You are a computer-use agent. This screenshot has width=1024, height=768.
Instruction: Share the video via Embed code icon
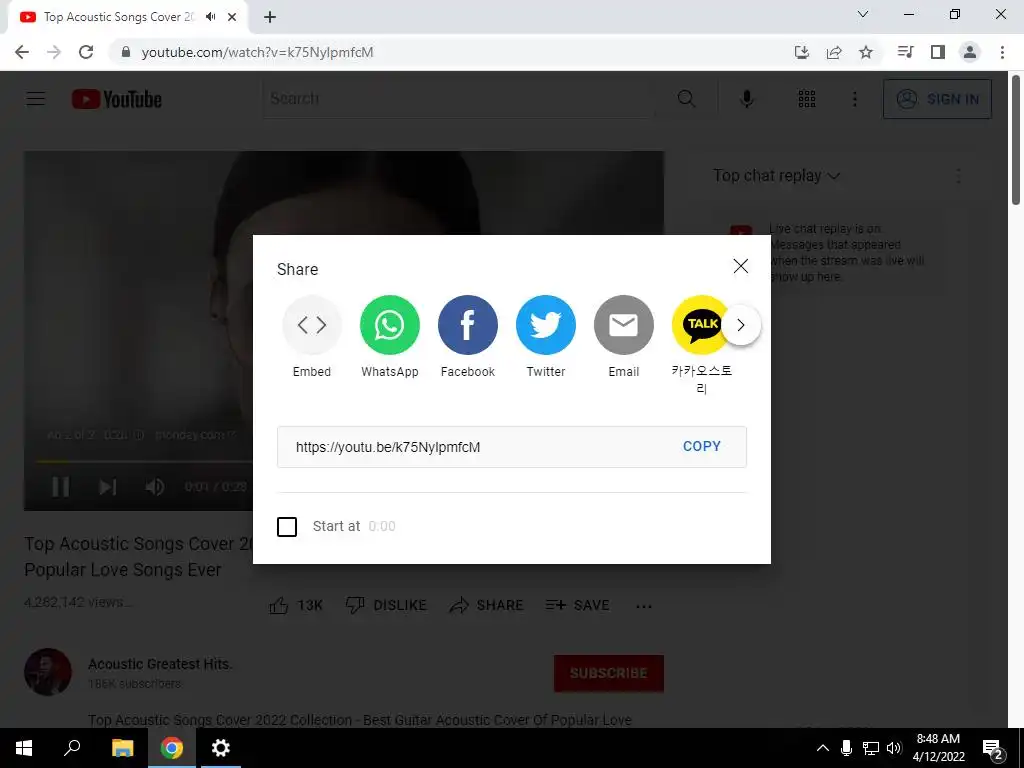pos(312,325)
